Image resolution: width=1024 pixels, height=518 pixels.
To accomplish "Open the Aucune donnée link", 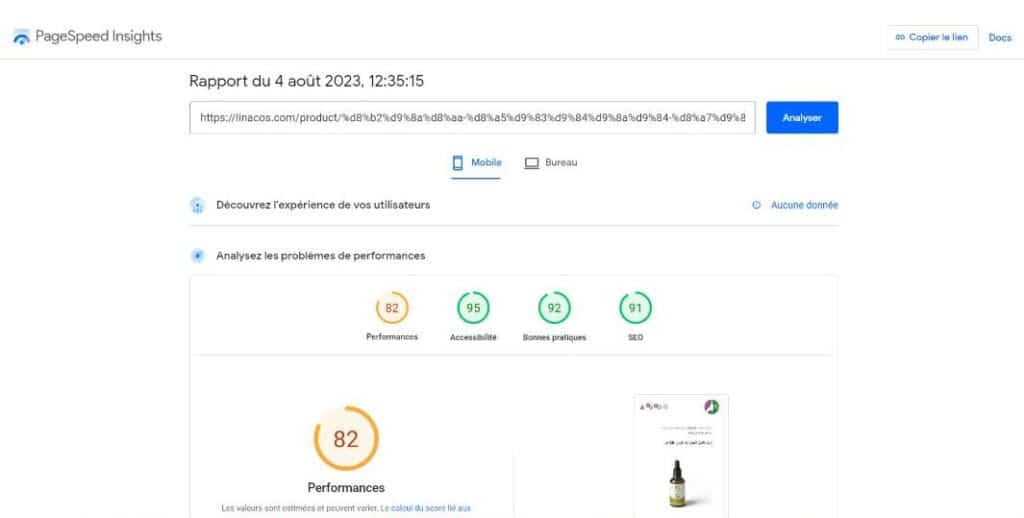I will pos(804,205).
